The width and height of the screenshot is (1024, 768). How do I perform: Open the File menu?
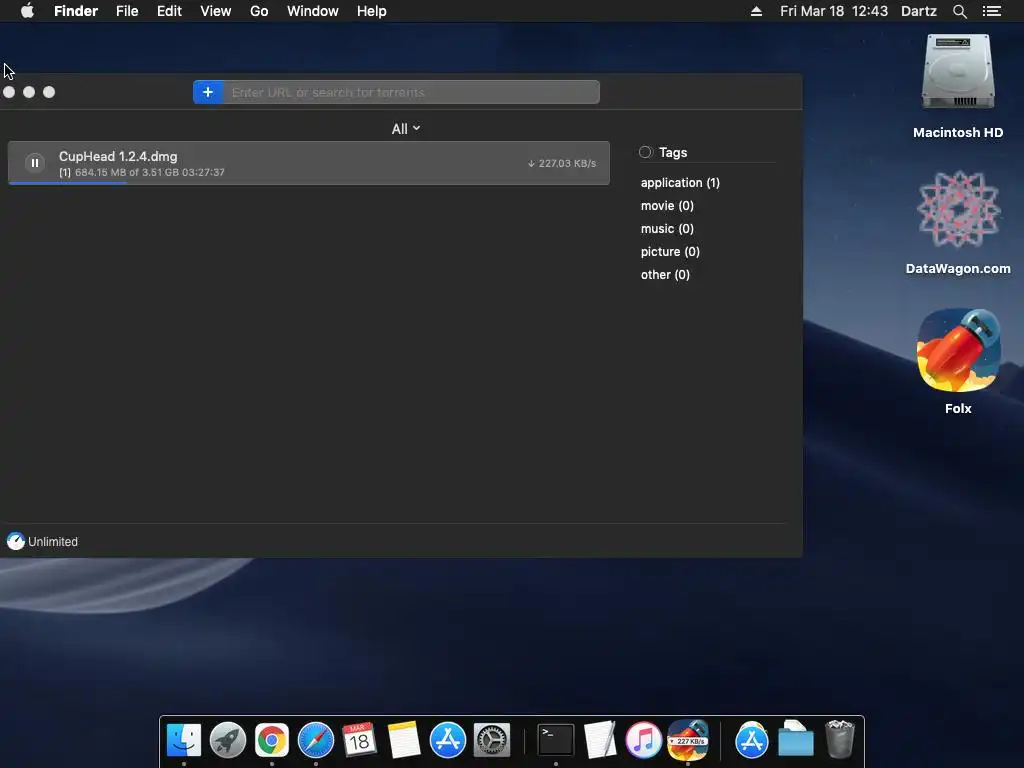coord(127,11)
